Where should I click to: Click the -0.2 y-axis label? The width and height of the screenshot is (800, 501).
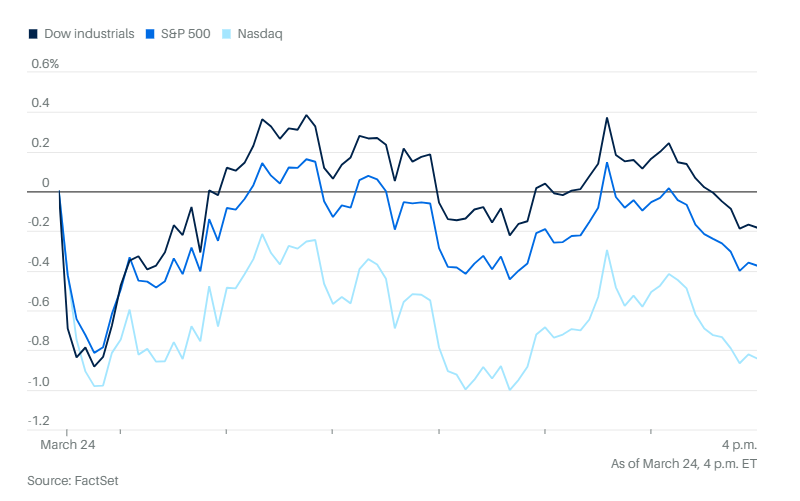click(38, 223)
